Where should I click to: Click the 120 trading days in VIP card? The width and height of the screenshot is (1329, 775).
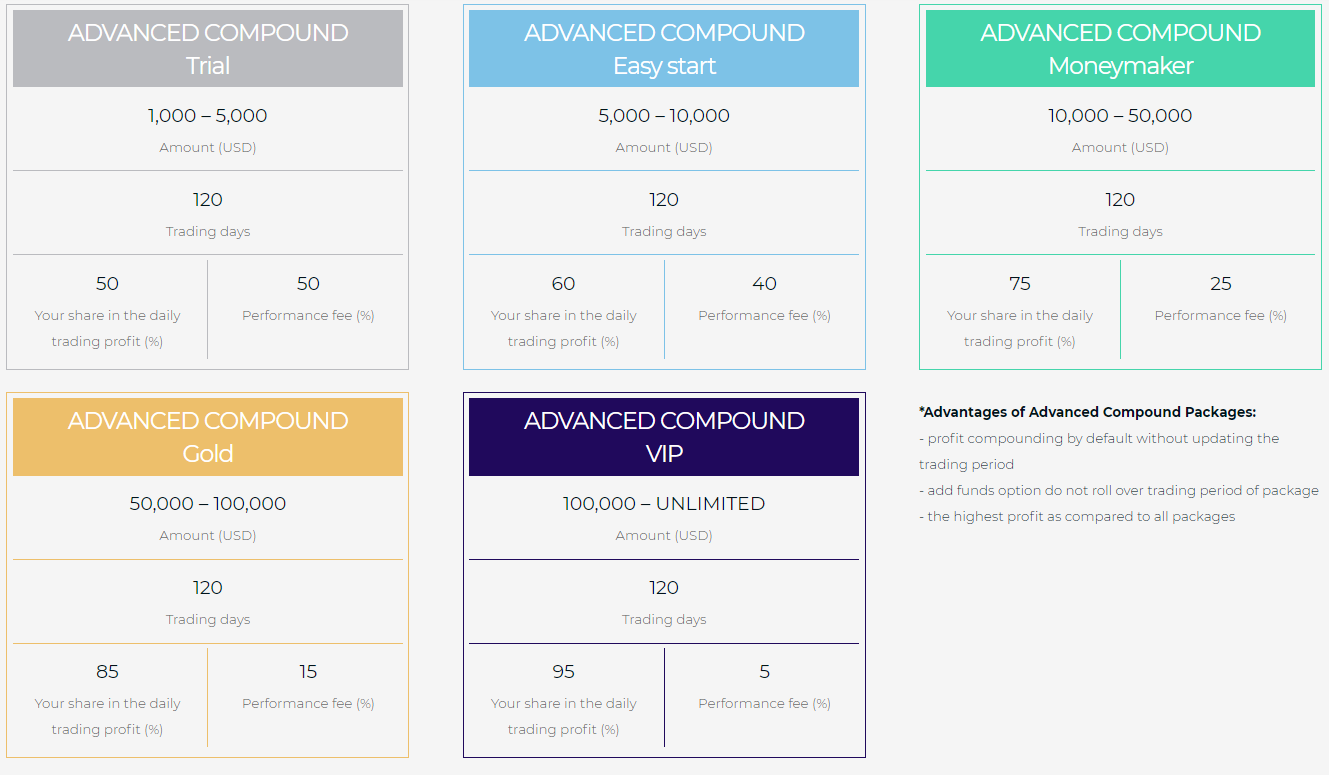[664, 588]
